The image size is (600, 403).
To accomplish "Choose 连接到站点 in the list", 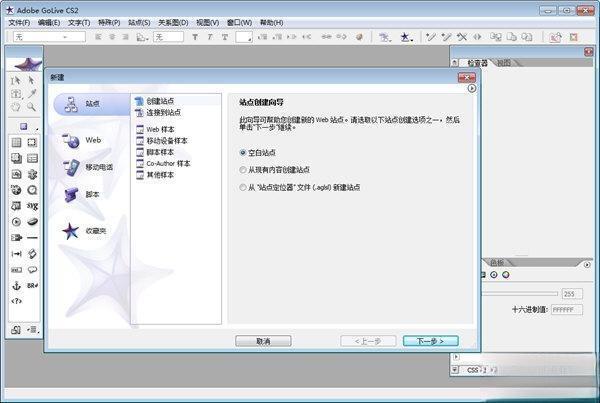I will tap(158, 113).
